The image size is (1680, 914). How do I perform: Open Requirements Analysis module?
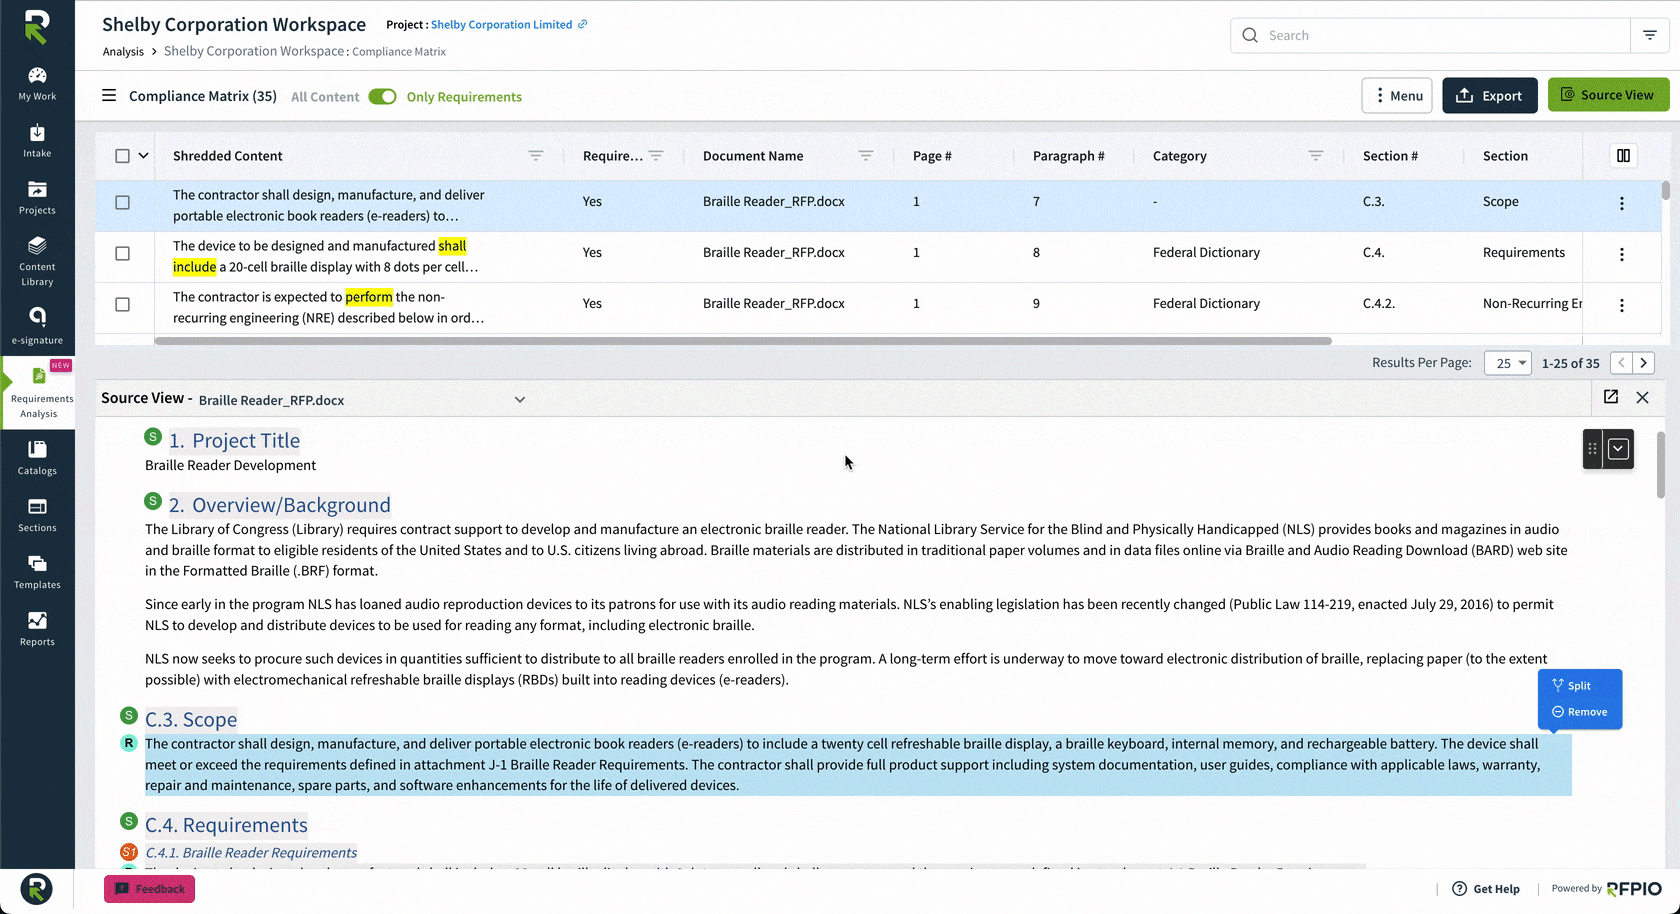[x=38, y=394]
